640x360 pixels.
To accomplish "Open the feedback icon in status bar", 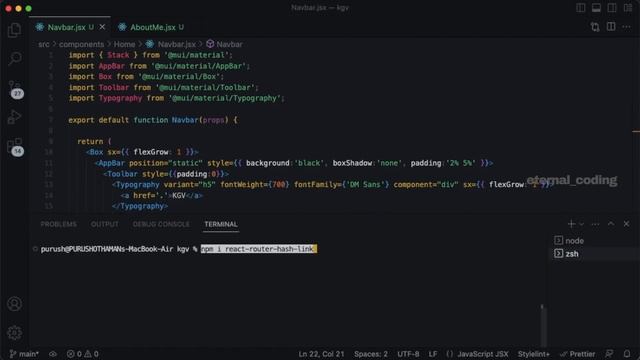I will 609,354.
